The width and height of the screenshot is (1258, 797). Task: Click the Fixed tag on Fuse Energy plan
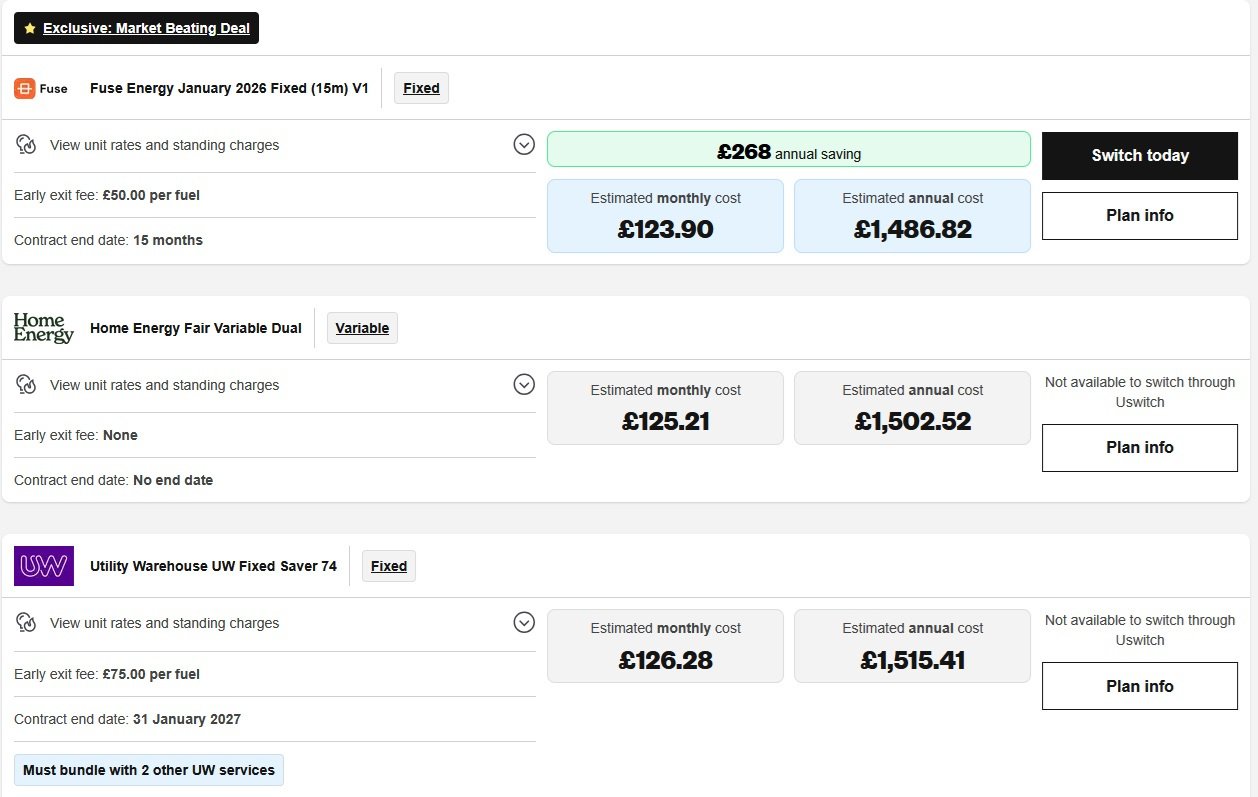[421, 88]
